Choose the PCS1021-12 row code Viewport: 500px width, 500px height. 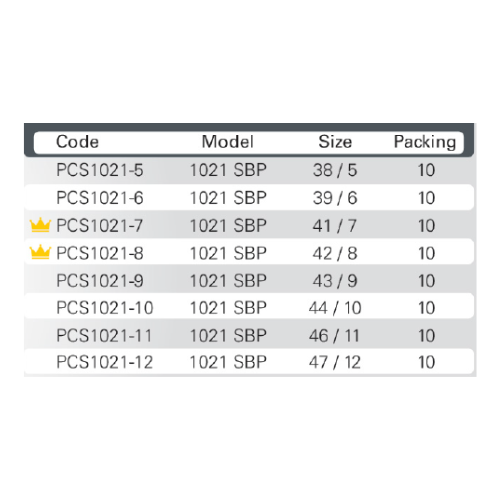104,362
